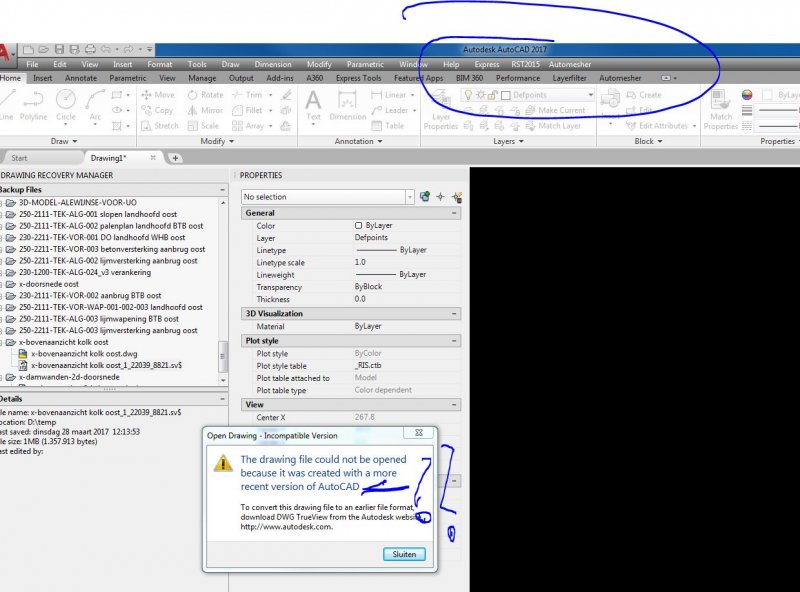Image resolution: width=800 pixels, height=592 pixels.
Task: Open the Tools menu
Action: point(196,64)
